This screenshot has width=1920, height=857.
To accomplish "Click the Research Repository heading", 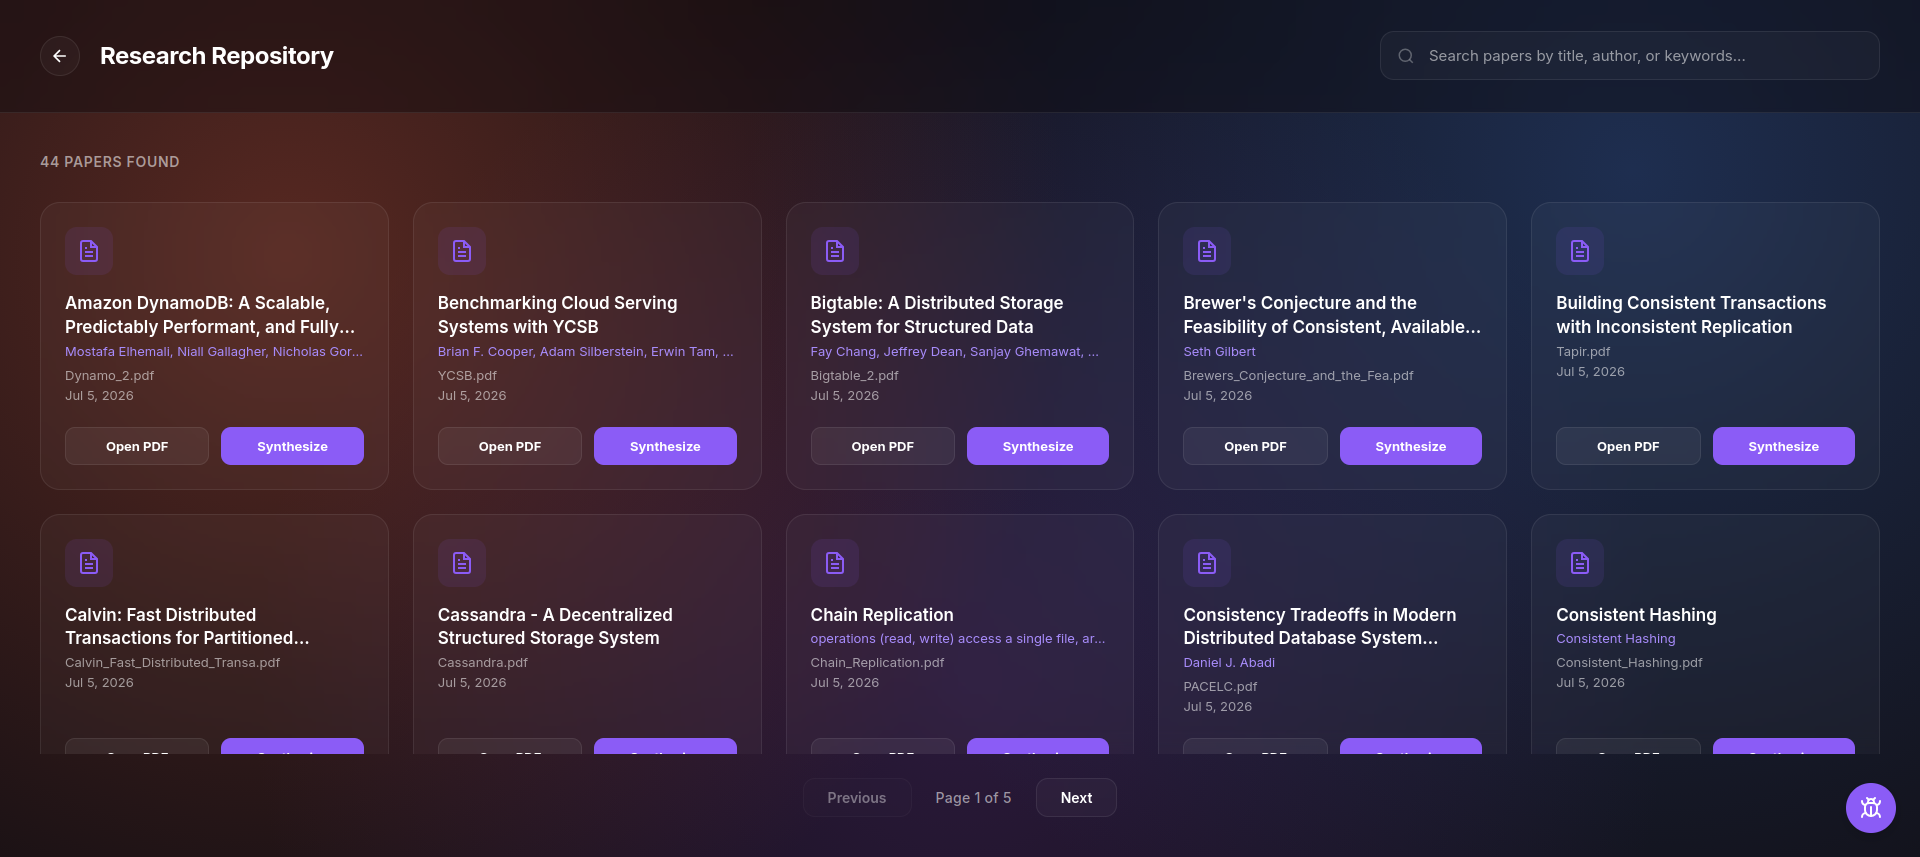I will tap(217, 56).
